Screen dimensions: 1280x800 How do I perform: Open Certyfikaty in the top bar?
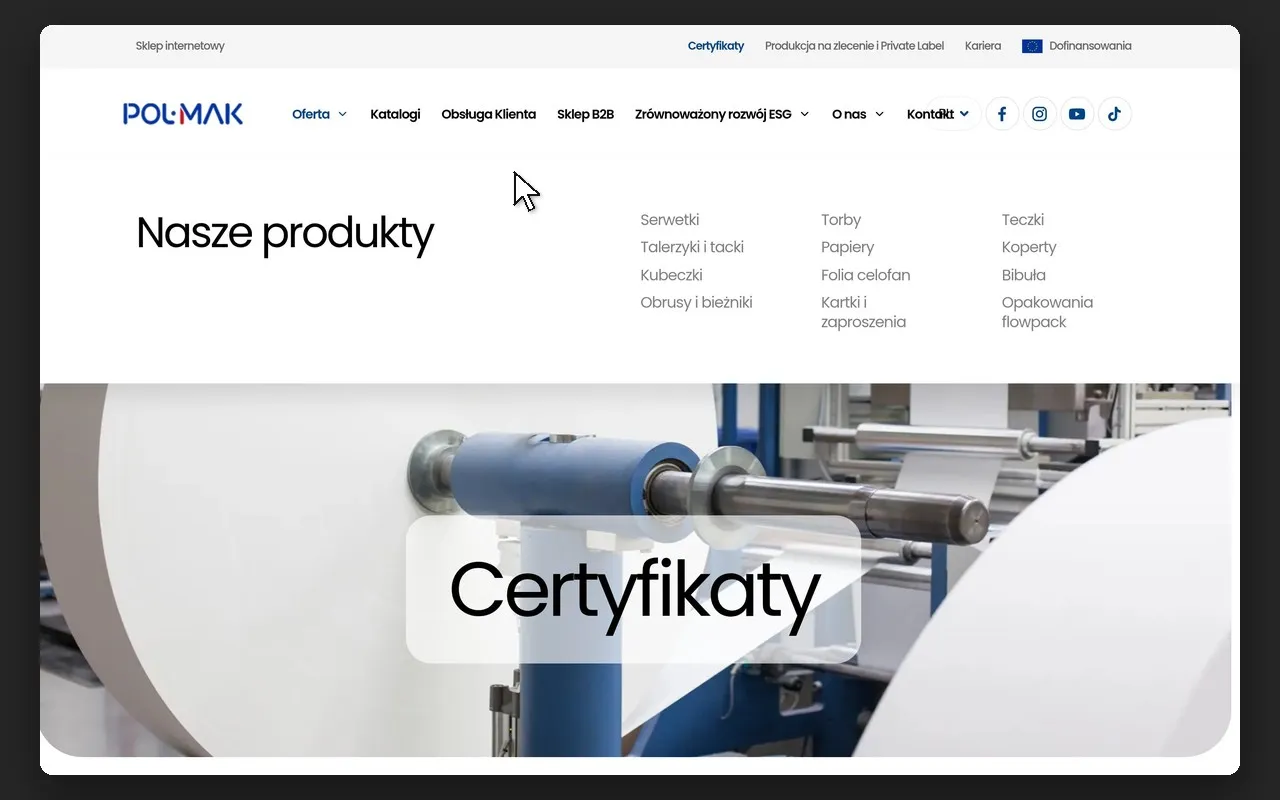pyautogui.click(x=716, y=46)
